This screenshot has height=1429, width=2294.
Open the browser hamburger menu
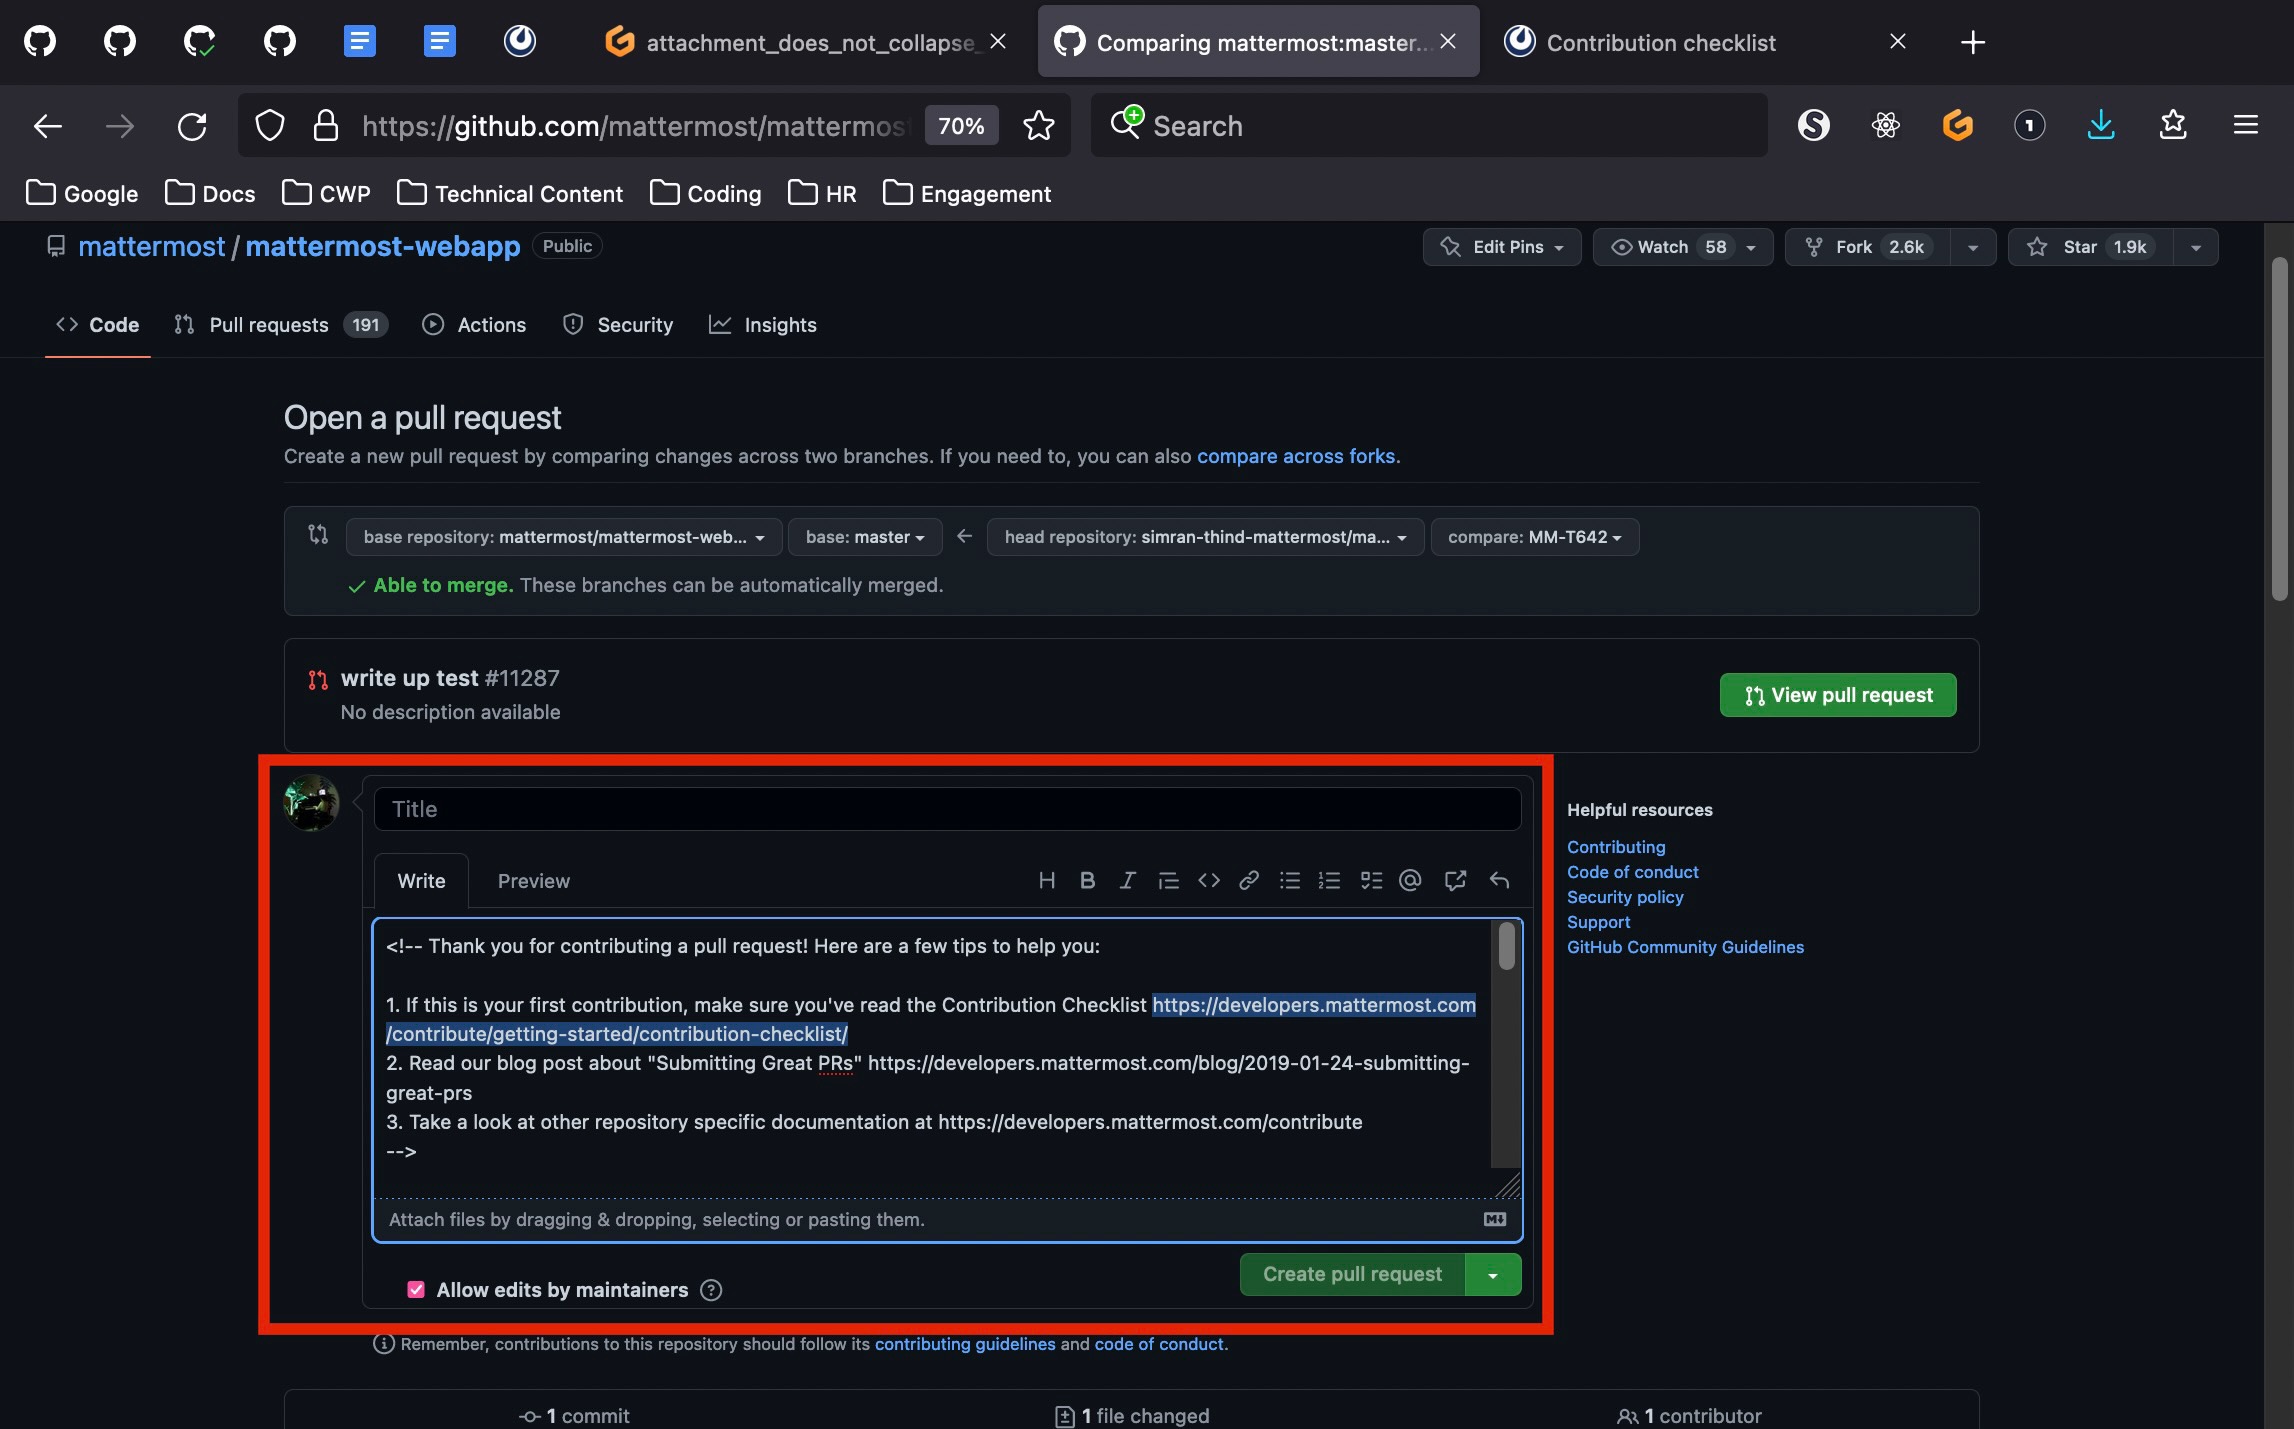click(x=2245, y=126)
